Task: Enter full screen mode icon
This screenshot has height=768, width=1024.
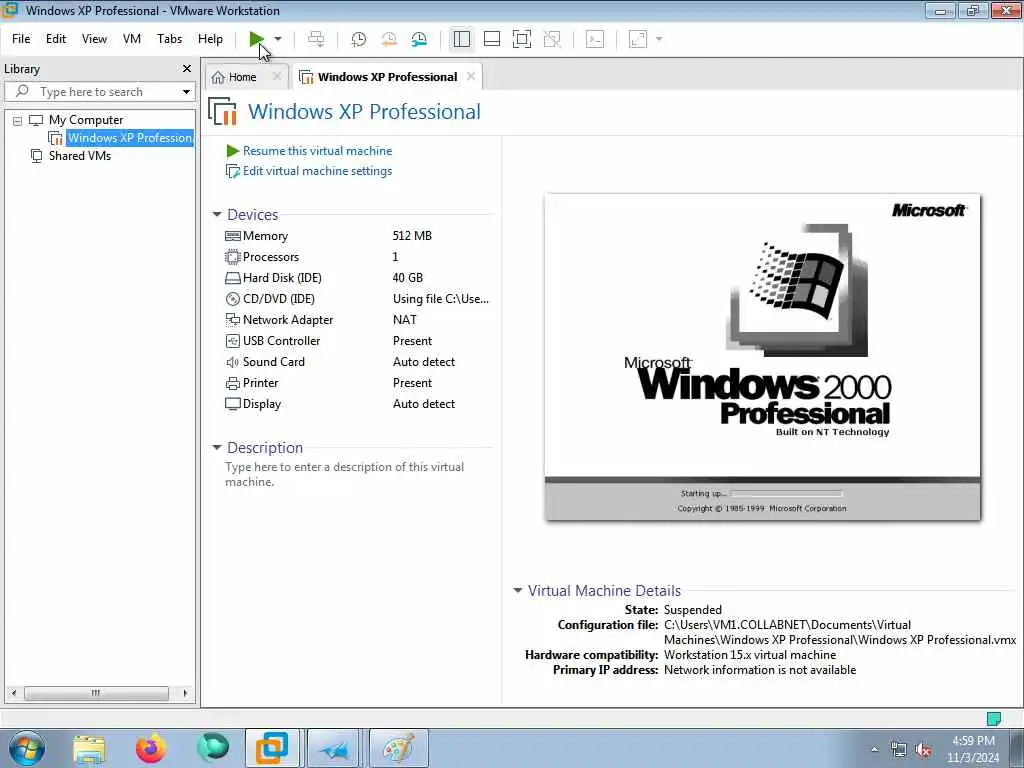Action: 522,39
